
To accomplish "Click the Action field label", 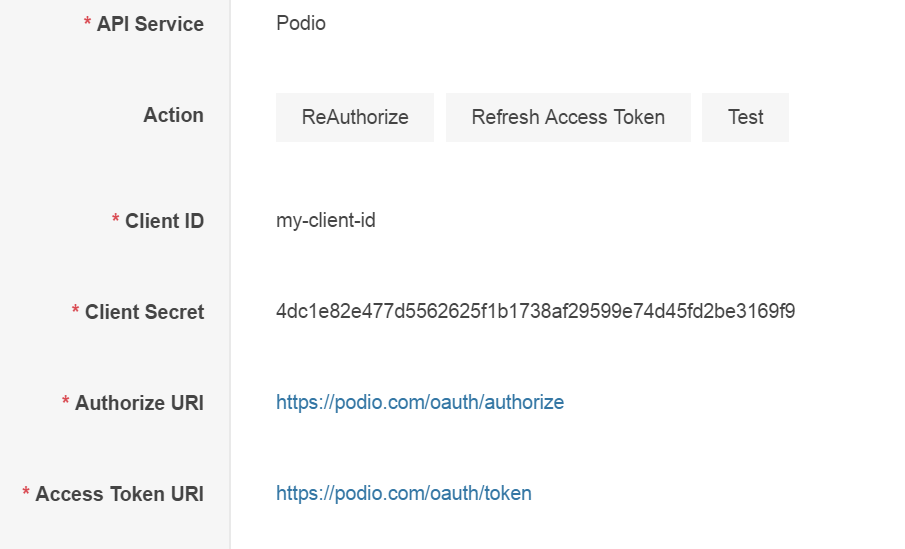I will pos(173,115).
